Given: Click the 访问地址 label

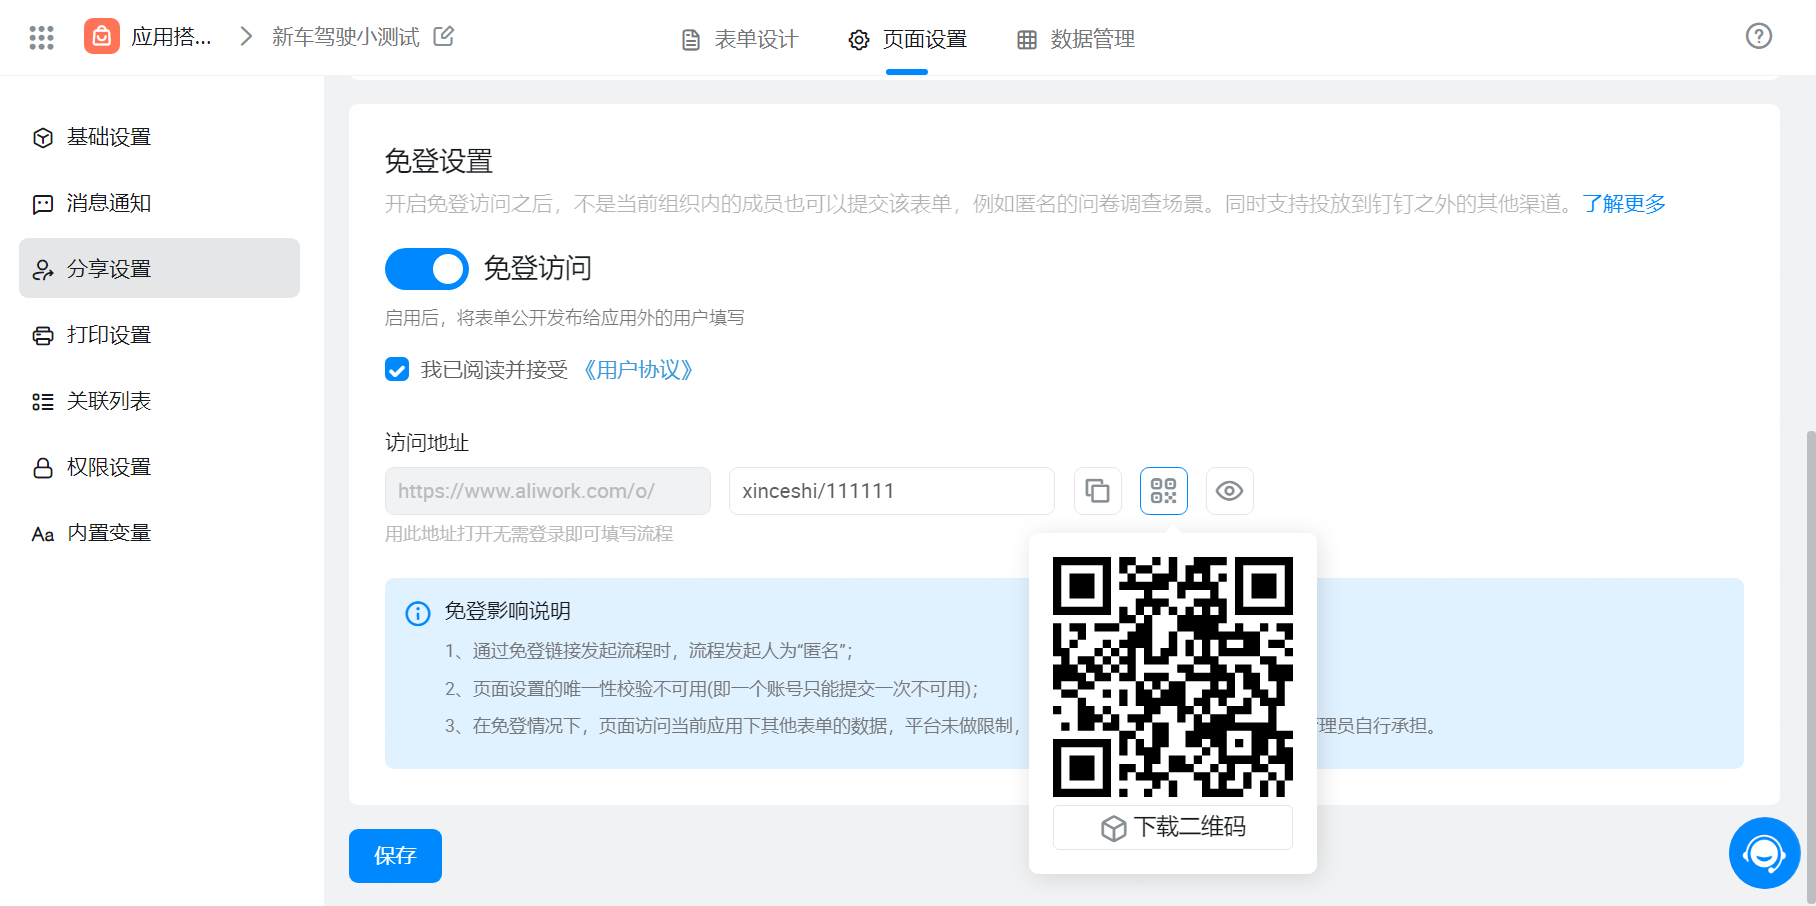Looking at the screenshot, I should (427, 443).
